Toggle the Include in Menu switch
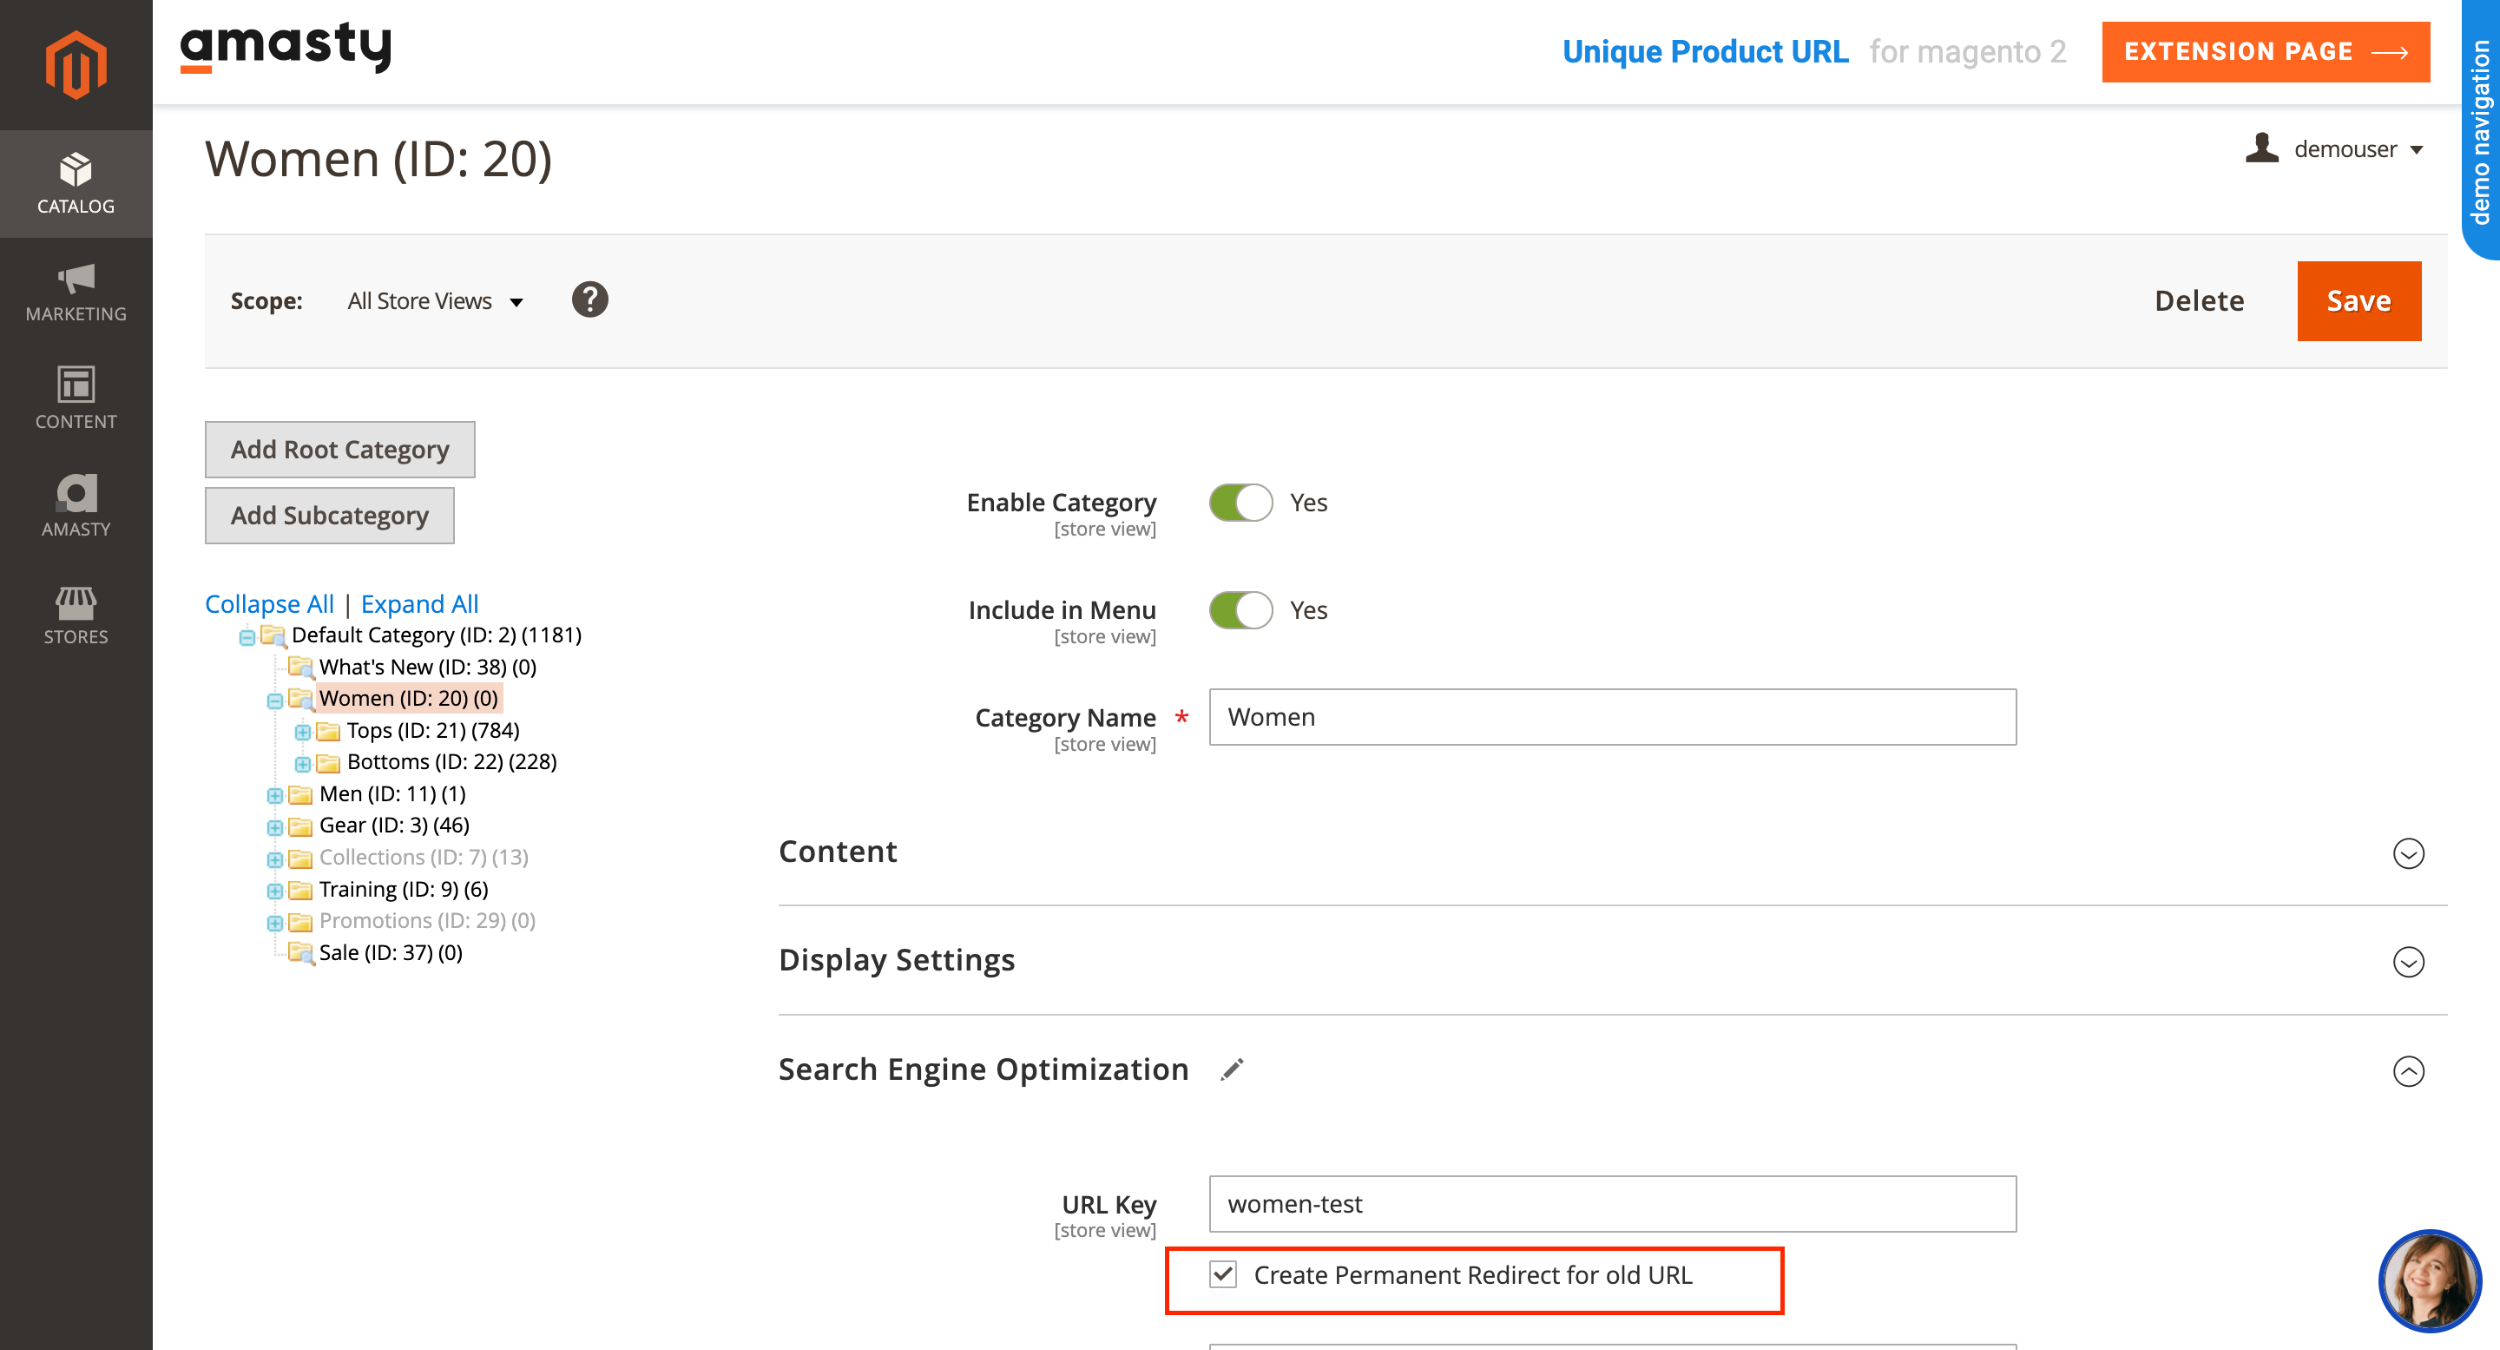Image resolution: width=2500 pixels, height=1350 pixels. 1240,610
